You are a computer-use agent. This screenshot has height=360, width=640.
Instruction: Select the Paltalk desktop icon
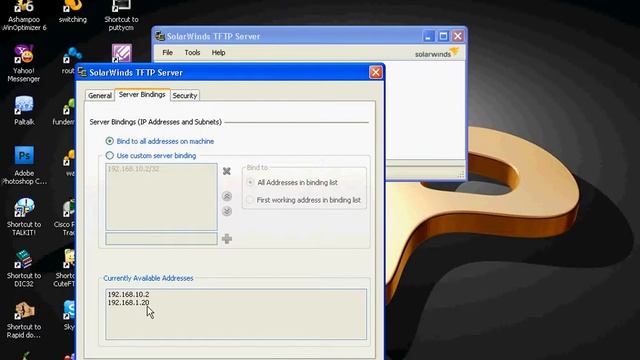click(24, 111)
